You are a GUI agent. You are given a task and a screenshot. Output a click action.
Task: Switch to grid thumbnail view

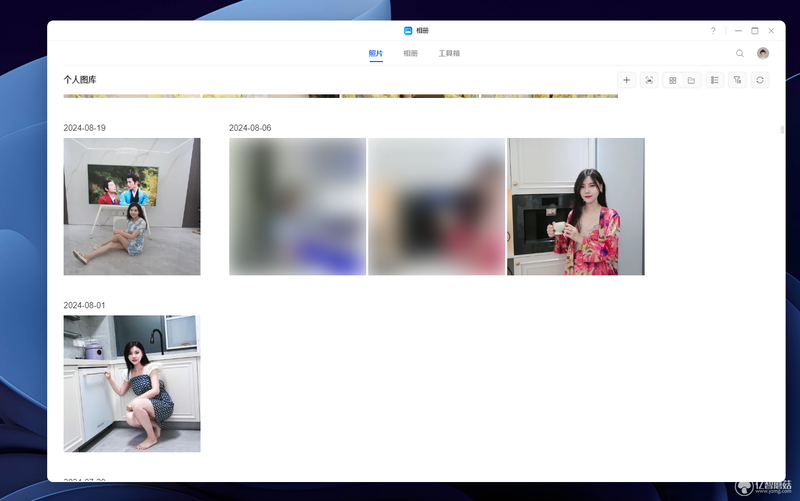[x=672, y=80]
